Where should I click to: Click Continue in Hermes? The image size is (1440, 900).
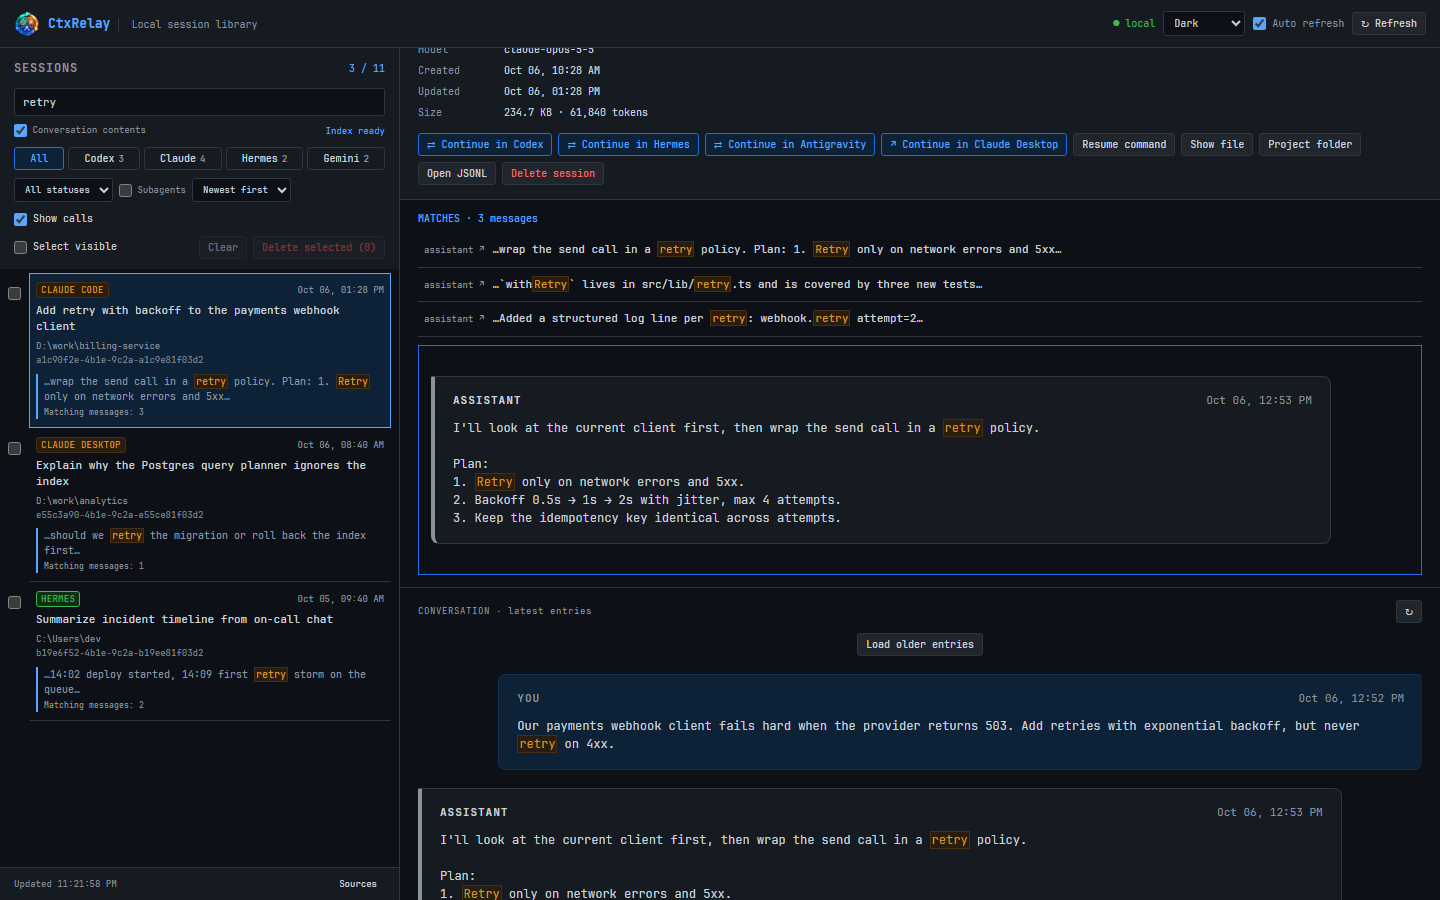pos(628,145)
